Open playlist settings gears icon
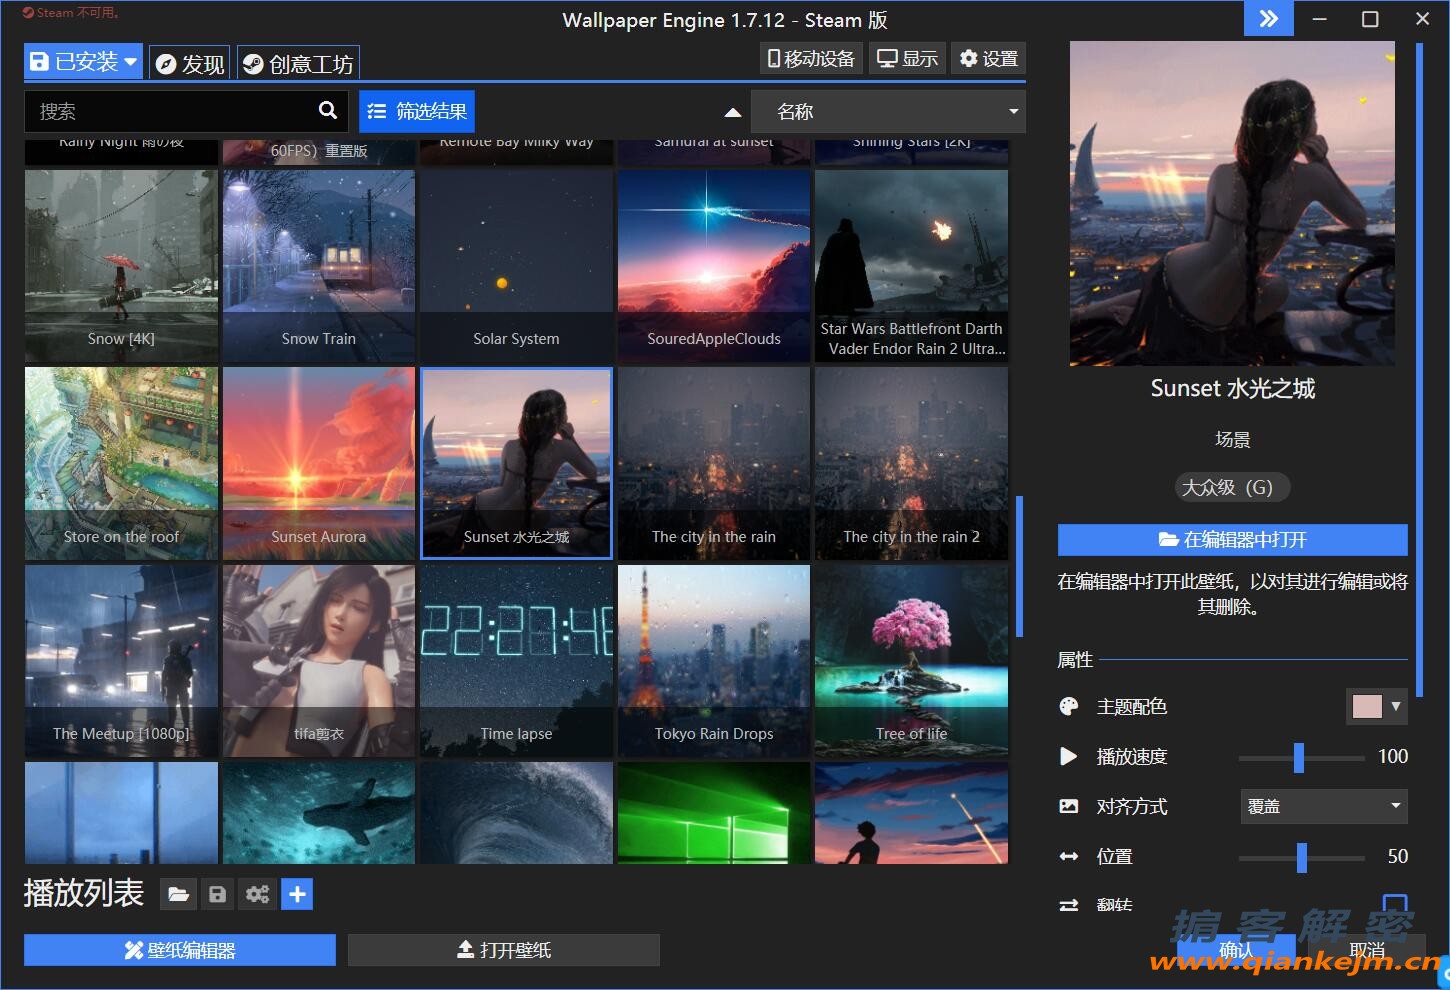Image resolution: width=1450 pixels, height=990 pixels. (x=257, y=894)
